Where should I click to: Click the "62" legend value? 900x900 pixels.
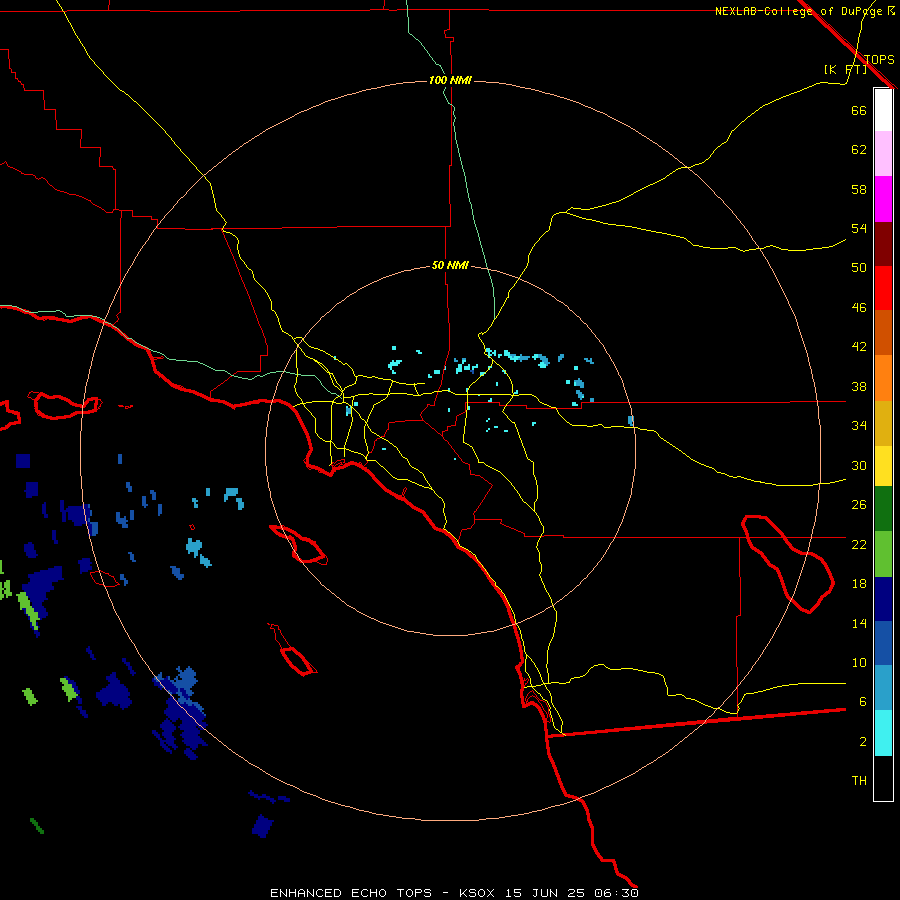[x=859, y=150]
